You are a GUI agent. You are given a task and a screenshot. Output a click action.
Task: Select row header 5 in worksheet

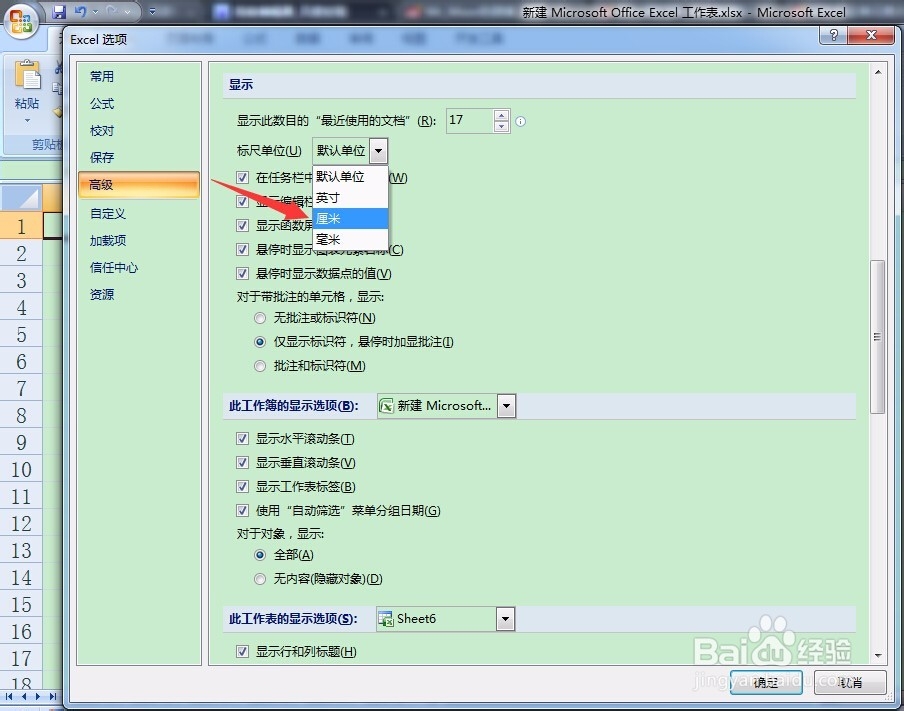[x=21, y=334]
